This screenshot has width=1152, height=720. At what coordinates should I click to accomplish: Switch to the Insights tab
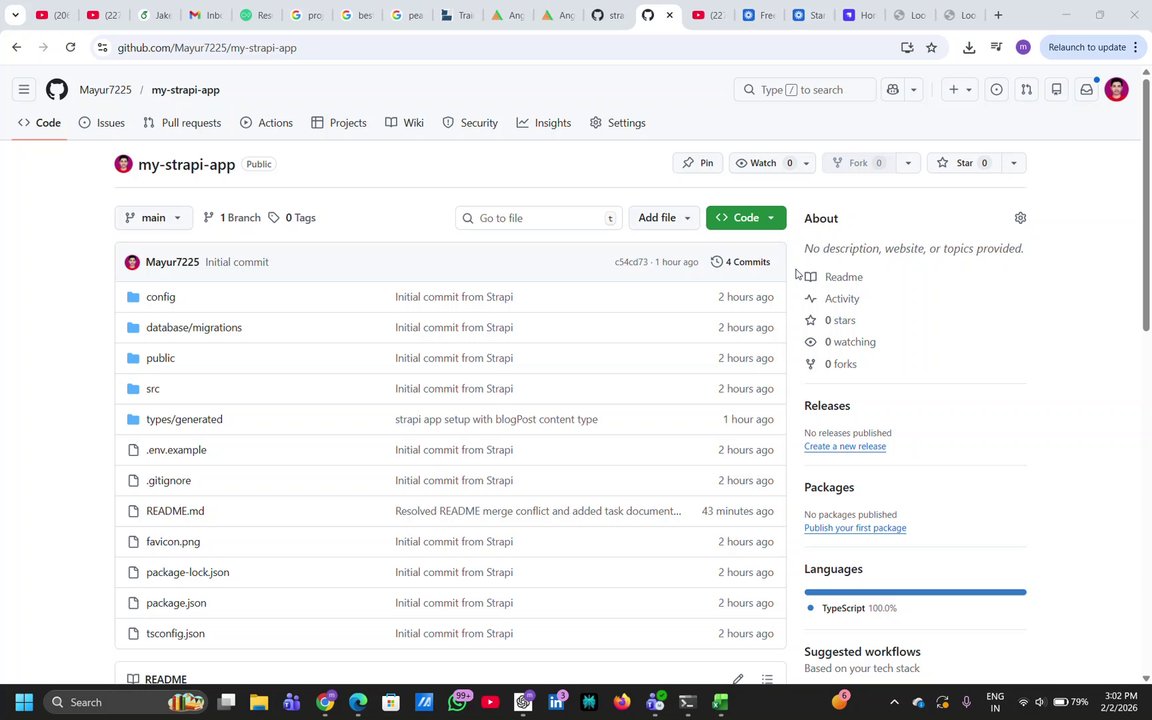coord(544,123)
